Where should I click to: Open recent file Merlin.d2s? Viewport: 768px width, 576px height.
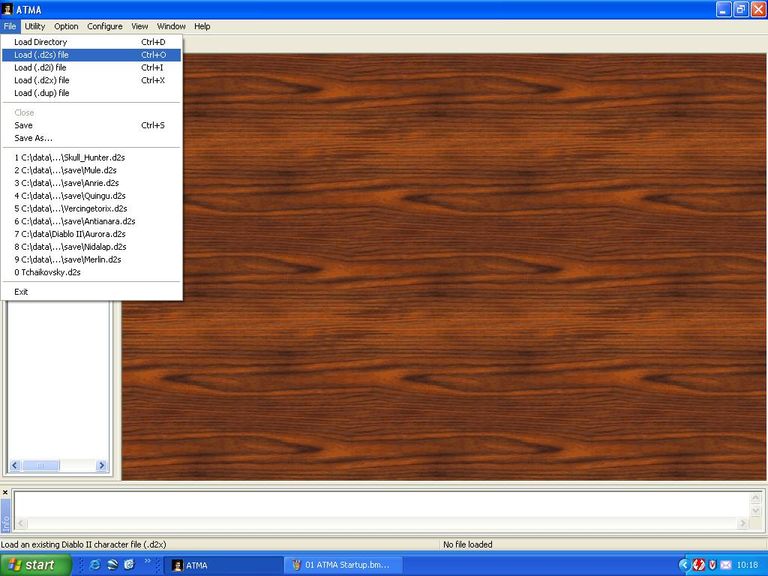point(92,260)
